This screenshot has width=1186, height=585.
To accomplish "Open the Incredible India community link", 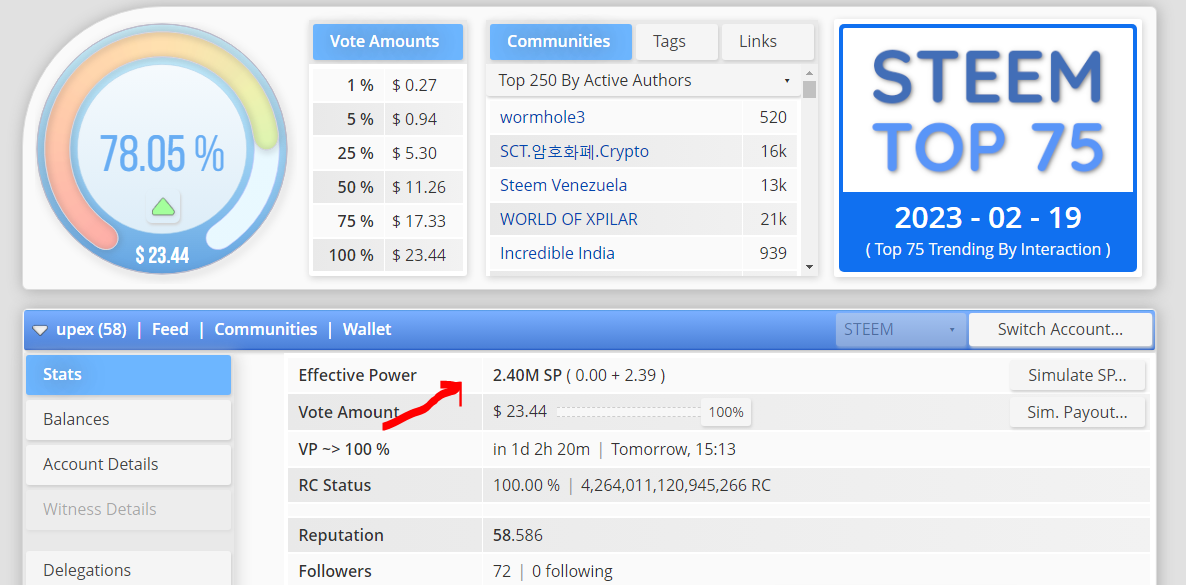I will coord(557,254).
